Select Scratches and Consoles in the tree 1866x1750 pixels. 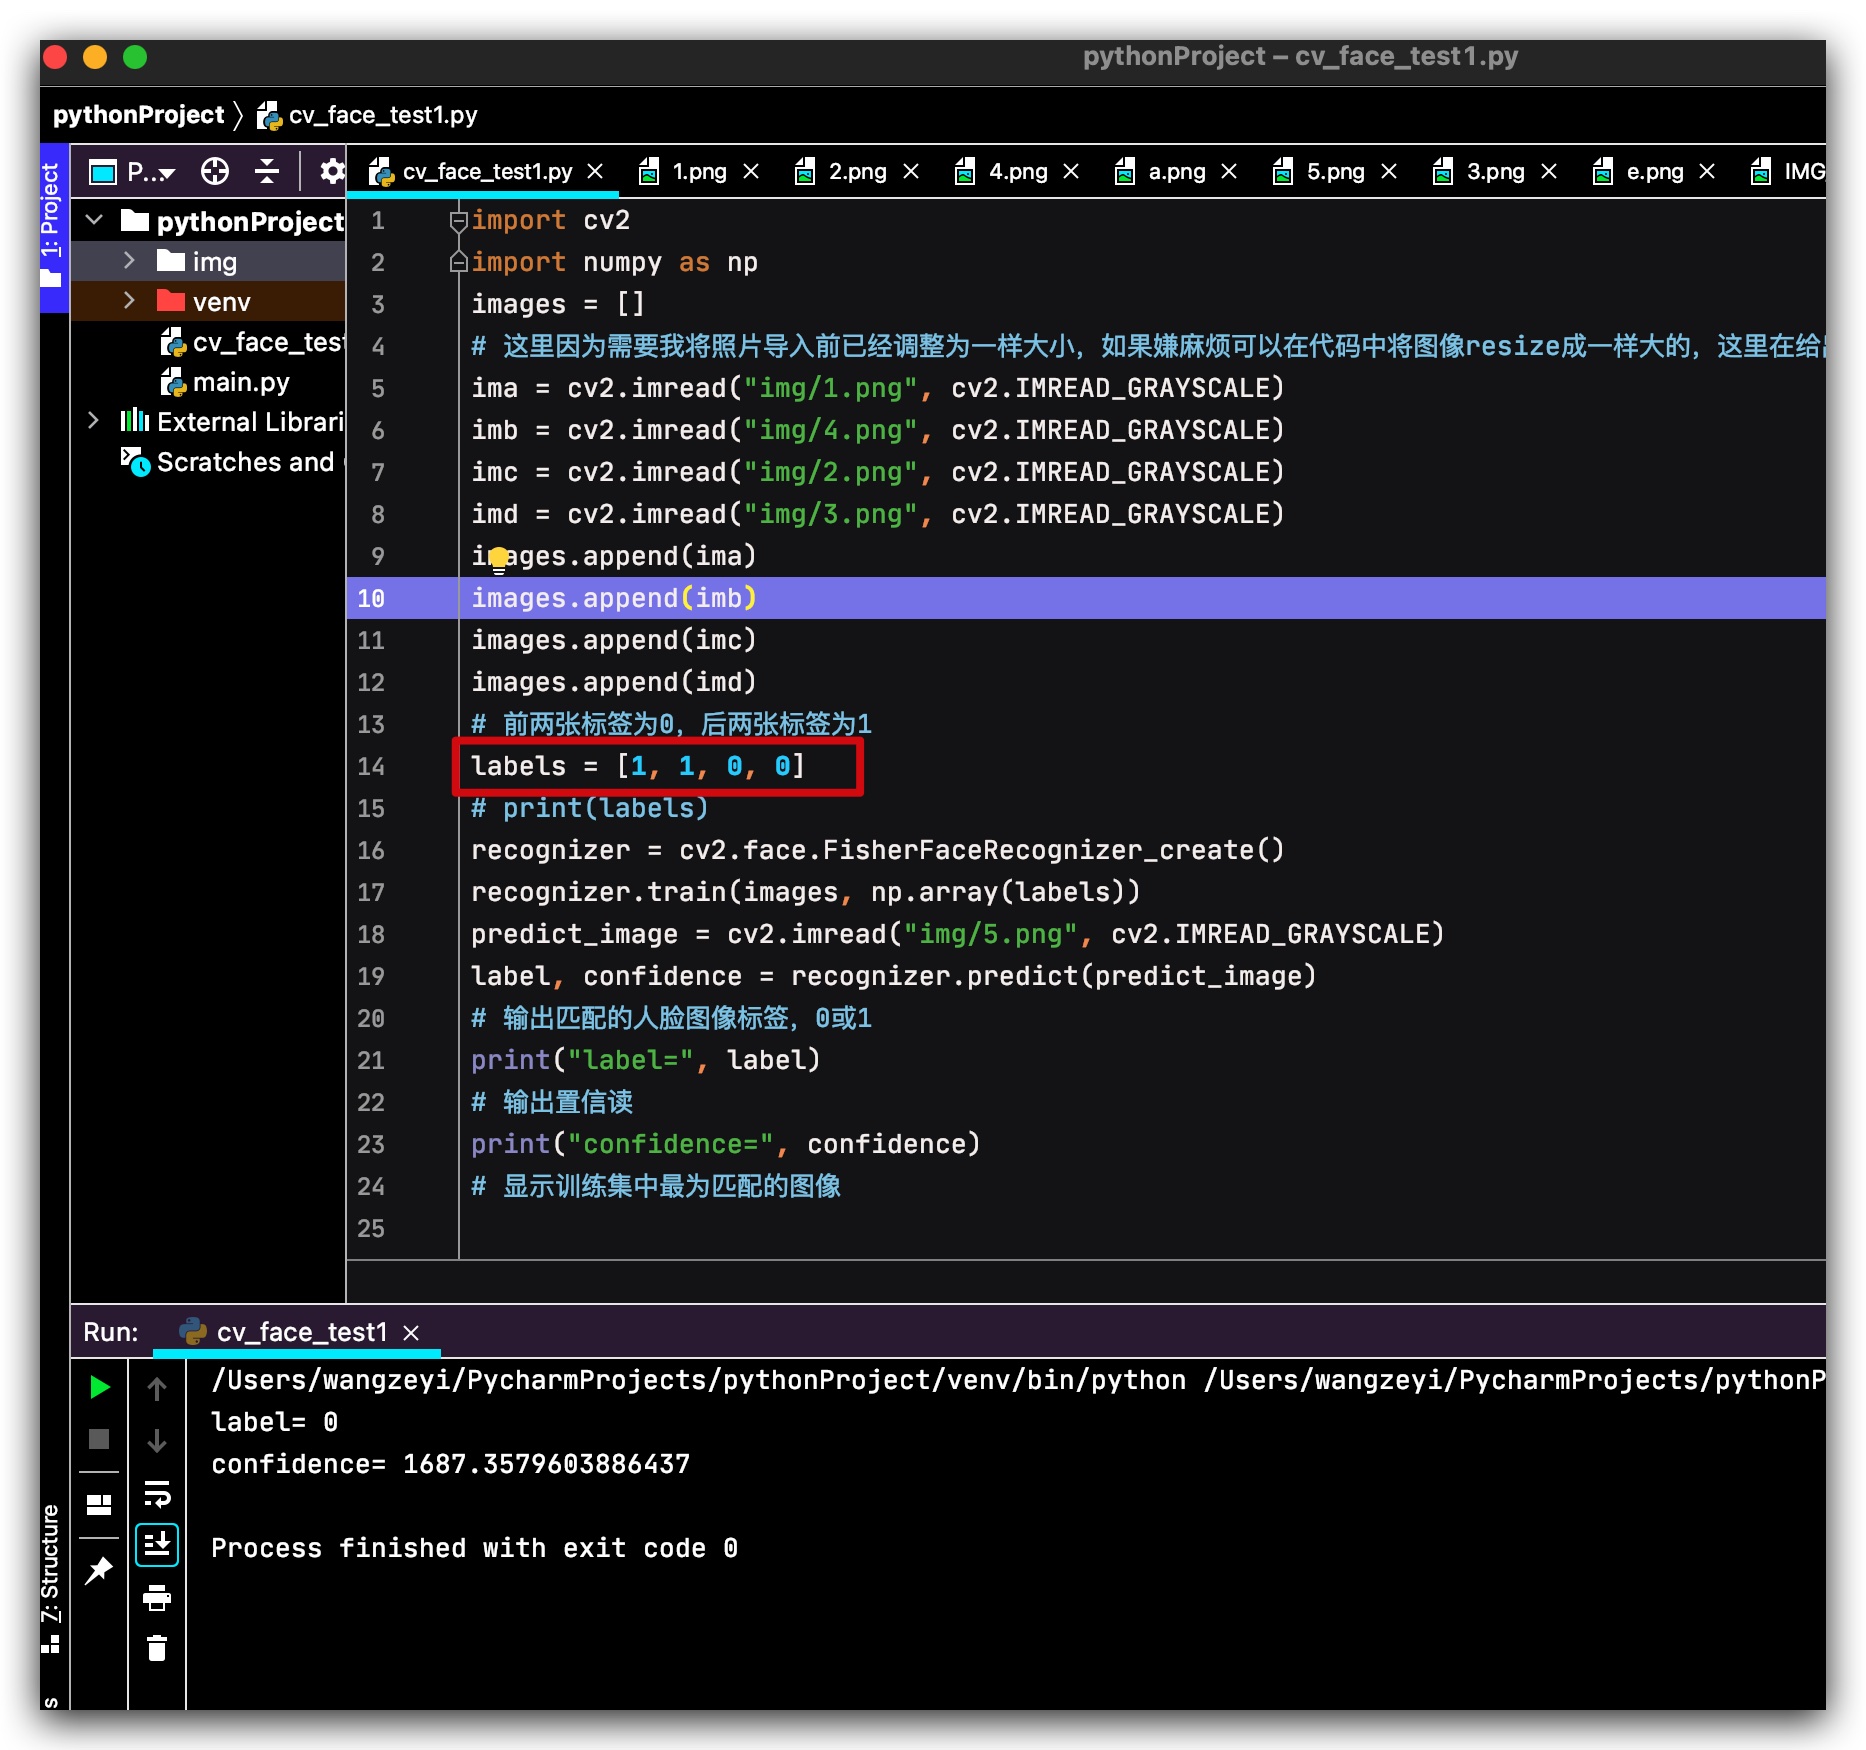[232, 462]
